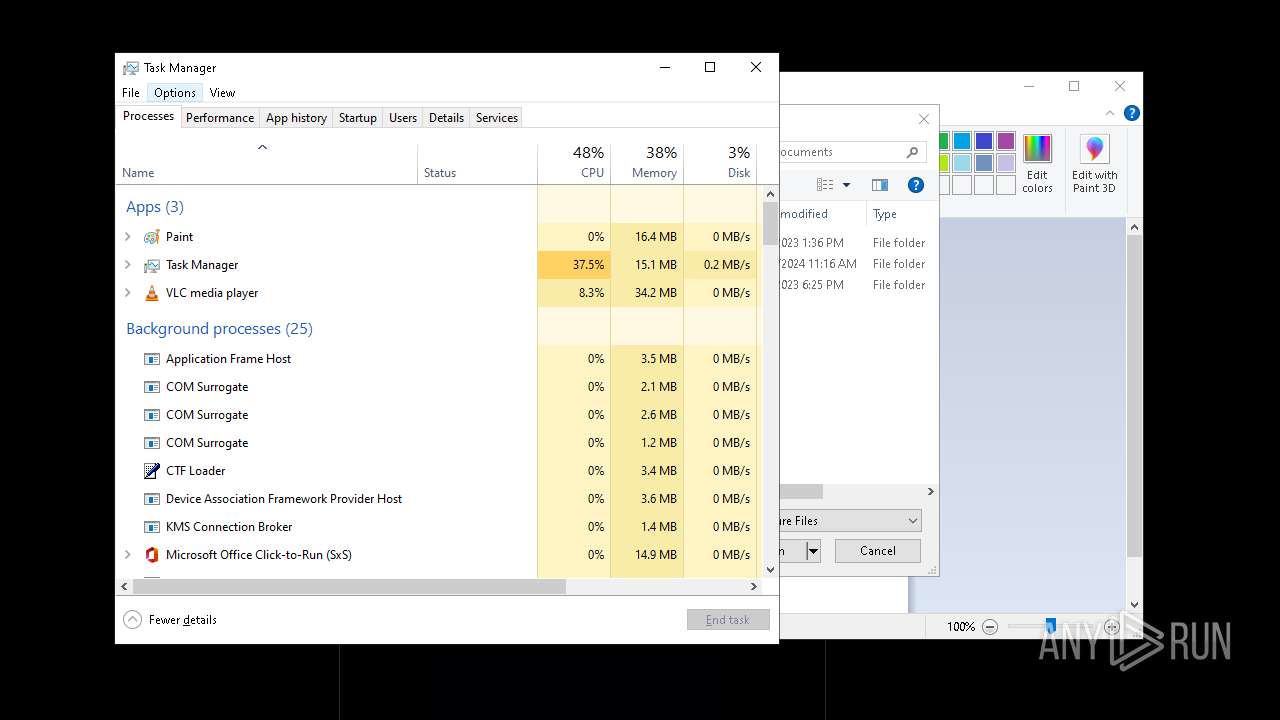Click the Task Manager title bar icon
The width and height of the screenshot is (1280, 720).
pos(131,68)
